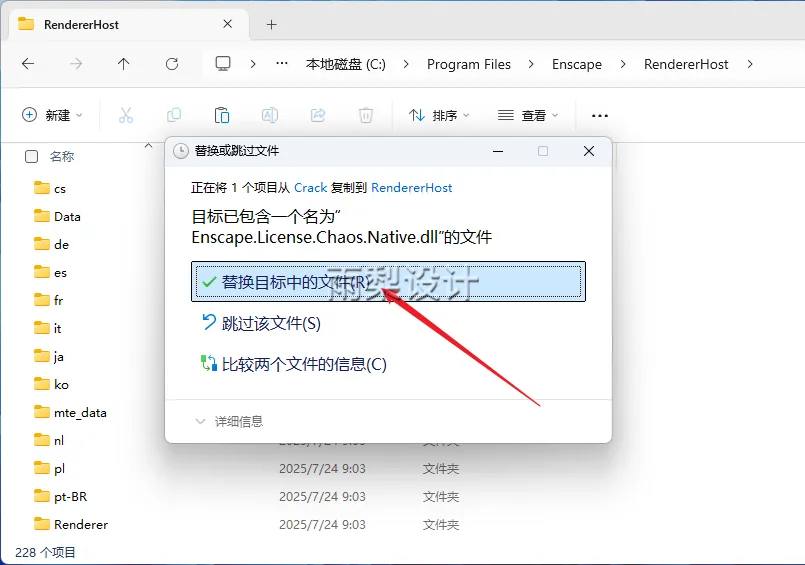Click the This PC monitor icon in address bar
This screenshot has height=565, width=805.
coord(223,64)
